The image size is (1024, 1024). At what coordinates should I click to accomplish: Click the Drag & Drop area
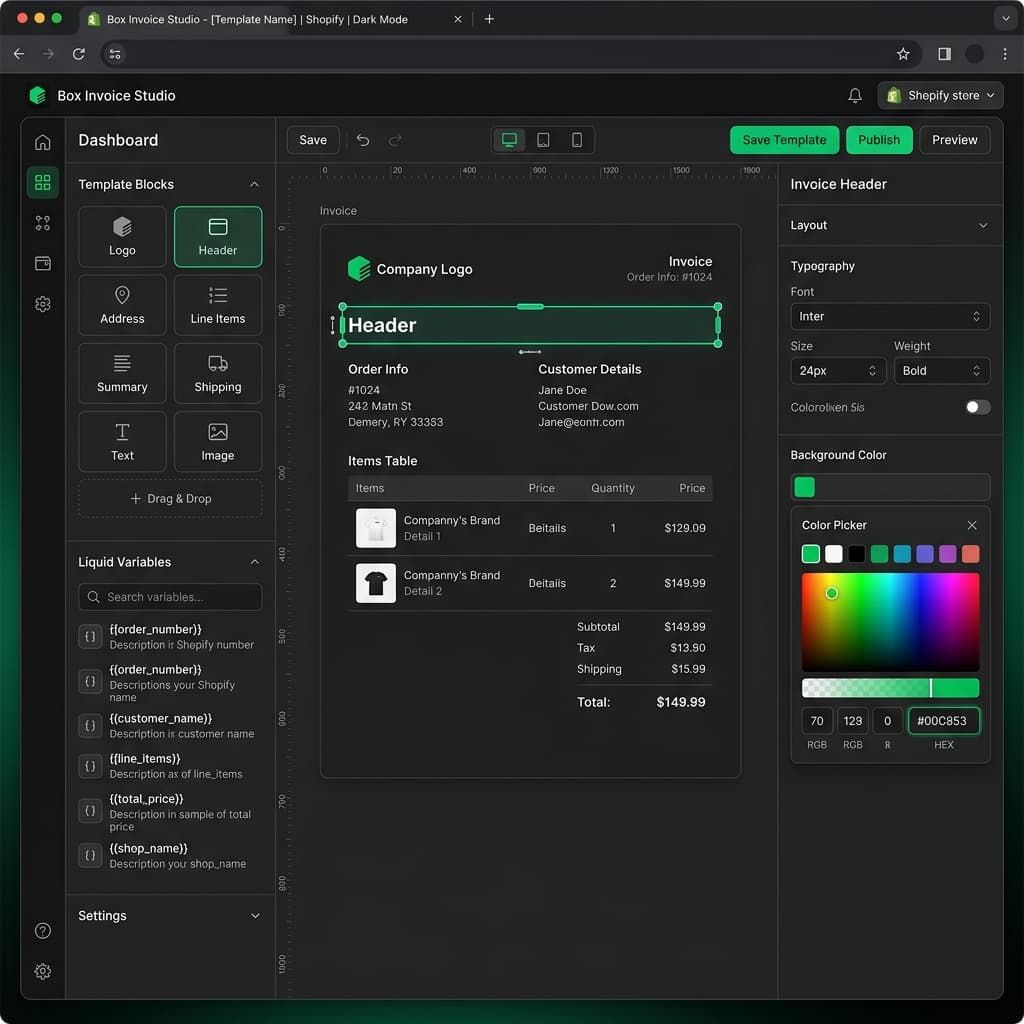170,498
